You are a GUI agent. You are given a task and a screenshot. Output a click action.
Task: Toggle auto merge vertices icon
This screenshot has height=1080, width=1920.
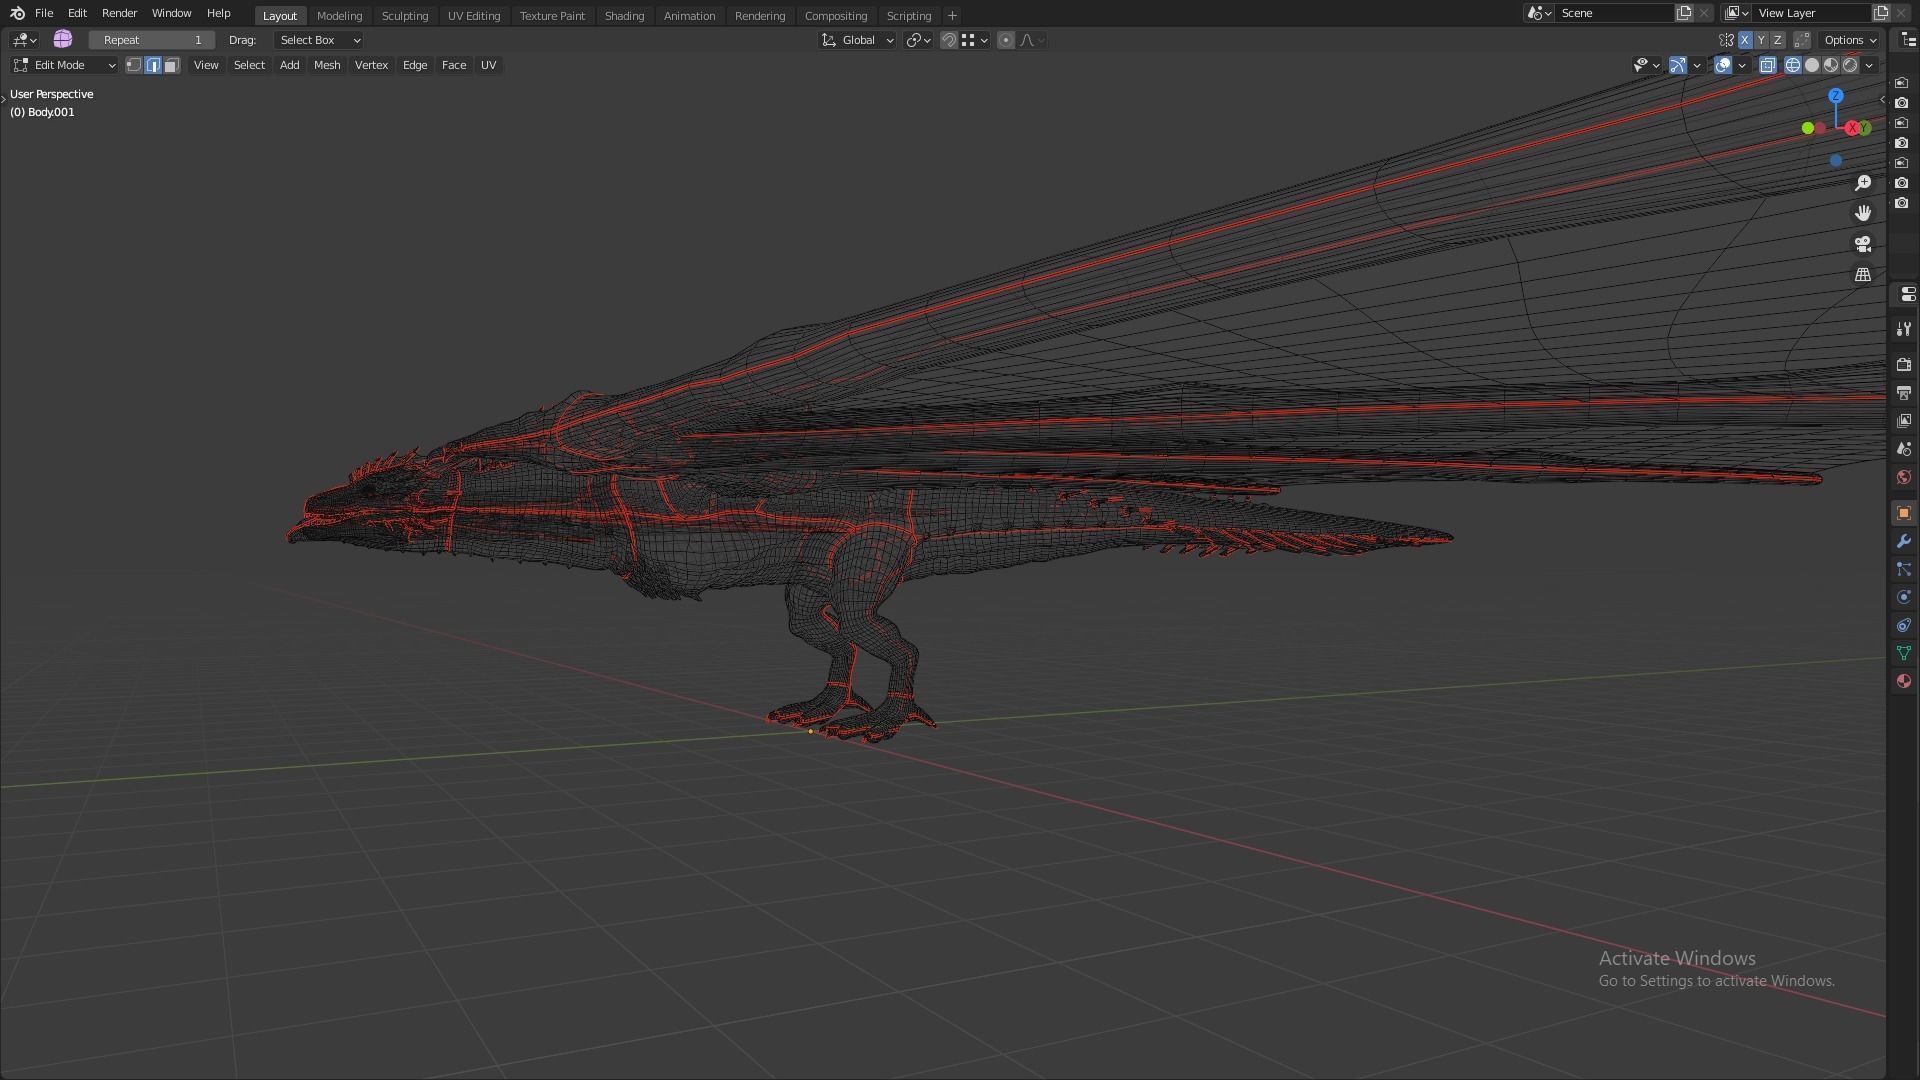tap(1802, 40)
